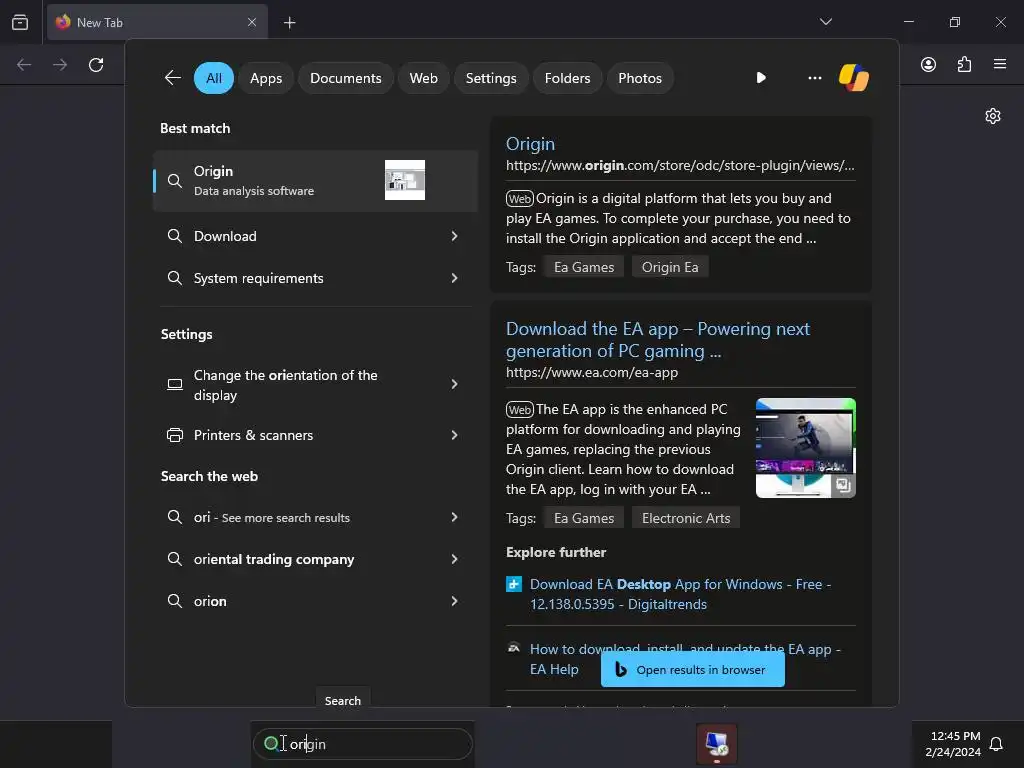1024x768 pixels.
Task: Switch to the Settings filter
Action: tap(490, 78)
